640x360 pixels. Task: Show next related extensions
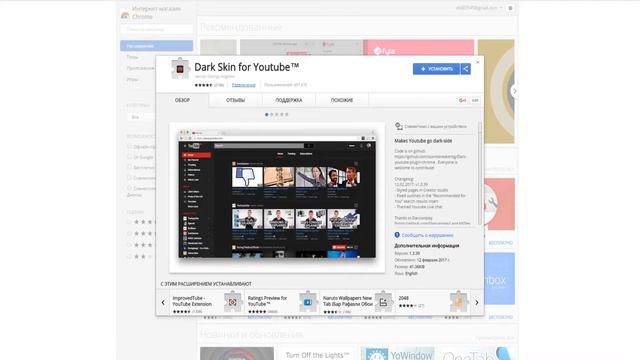click(x=477, y=302)
